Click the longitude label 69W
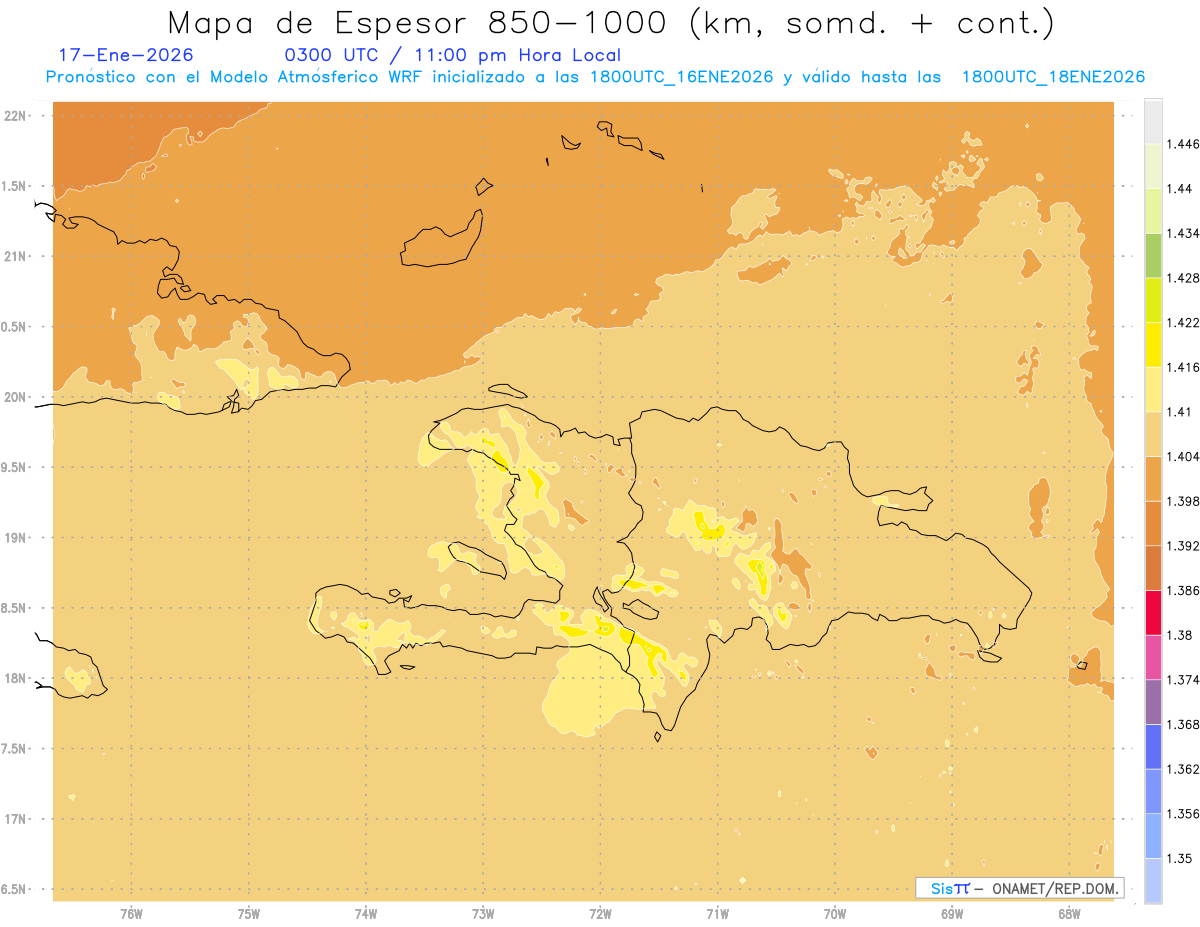1200x927 pixels. point(952,914)
